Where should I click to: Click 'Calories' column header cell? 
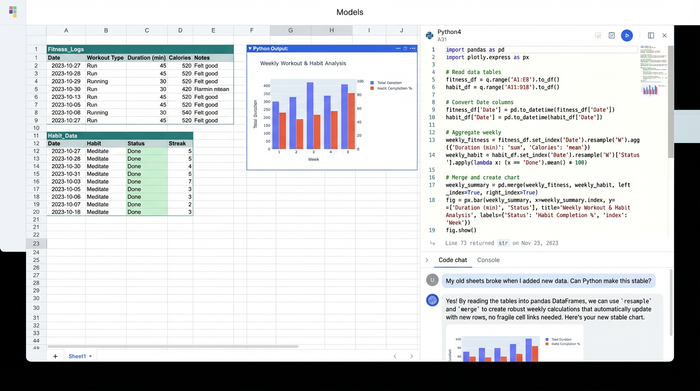pyautogui.click(x=180, y=58)
